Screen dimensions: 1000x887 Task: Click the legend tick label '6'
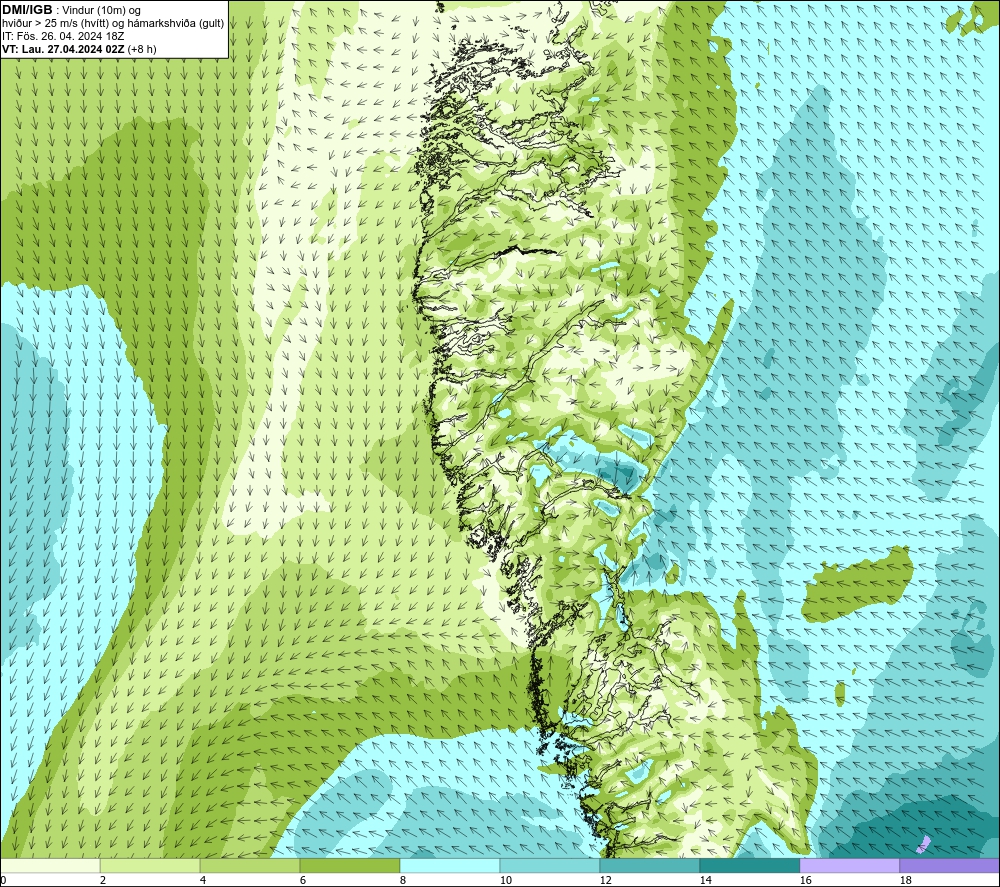pos(302,881)
